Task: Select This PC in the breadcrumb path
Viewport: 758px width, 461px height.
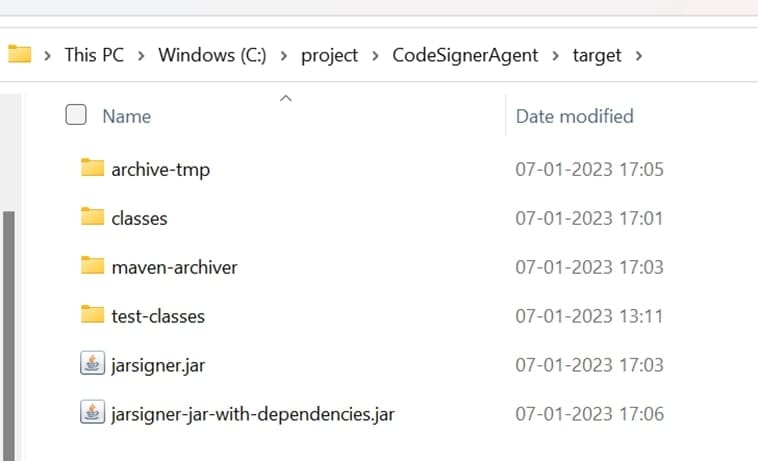Action: (x=94, y=55)
